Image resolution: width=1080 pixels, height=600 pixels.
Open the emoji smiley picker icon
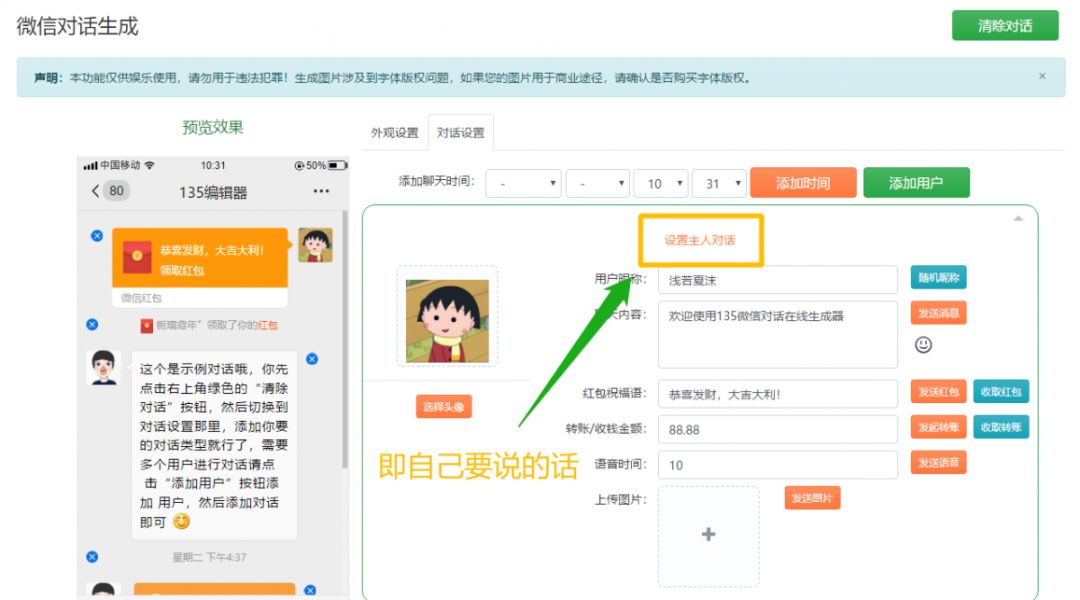pyautogui.click(x=923, y=344)
